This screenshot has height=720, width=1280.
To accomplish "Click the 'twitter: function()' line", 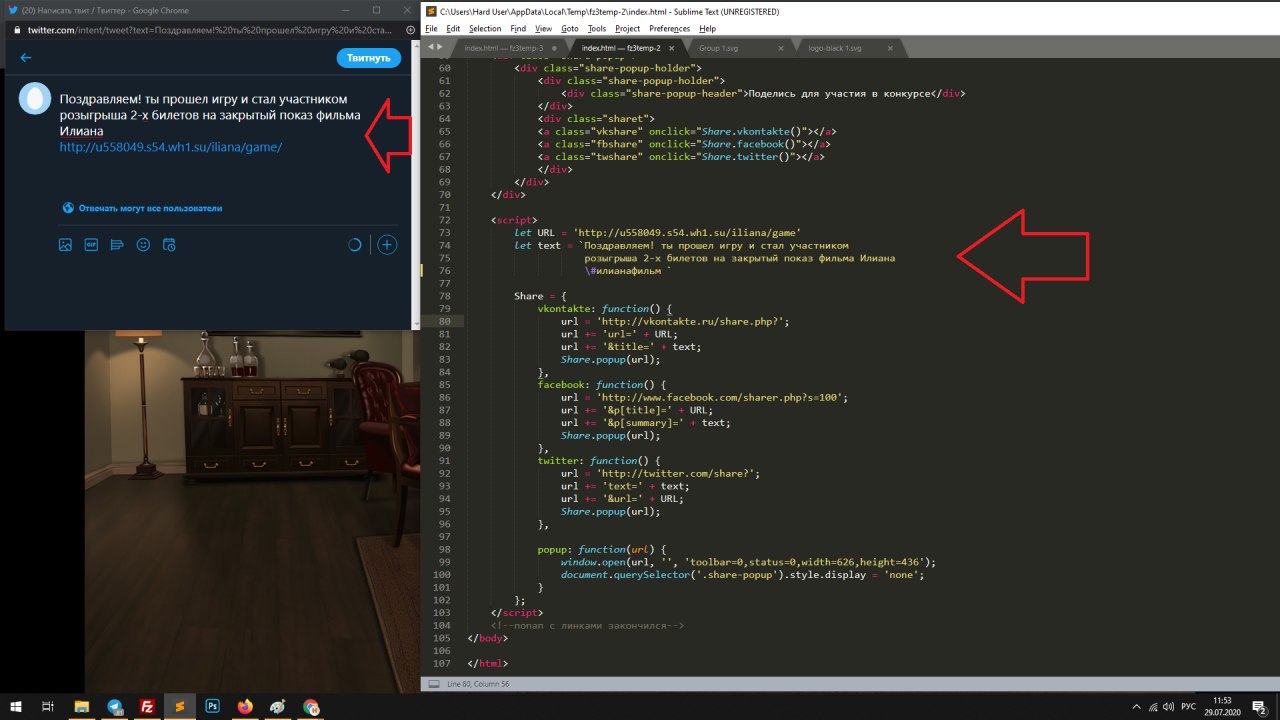I will [x=598, y=461].
